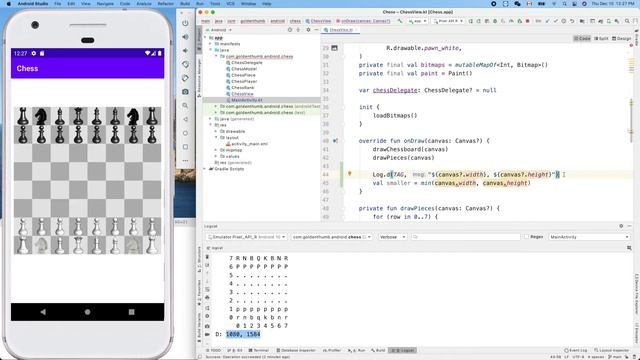640x360 pixels.
Task: Click the Build hammer icon in toolbar
Action: pos(400,21)
